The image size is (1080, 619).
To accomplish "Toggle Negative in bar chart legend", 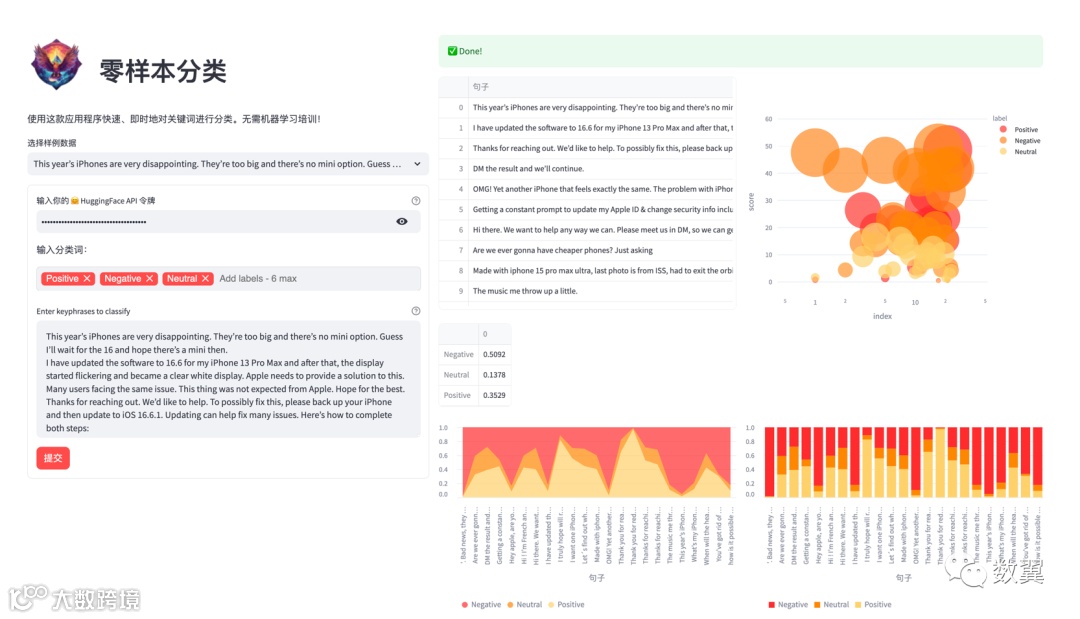I will (788, 605).
